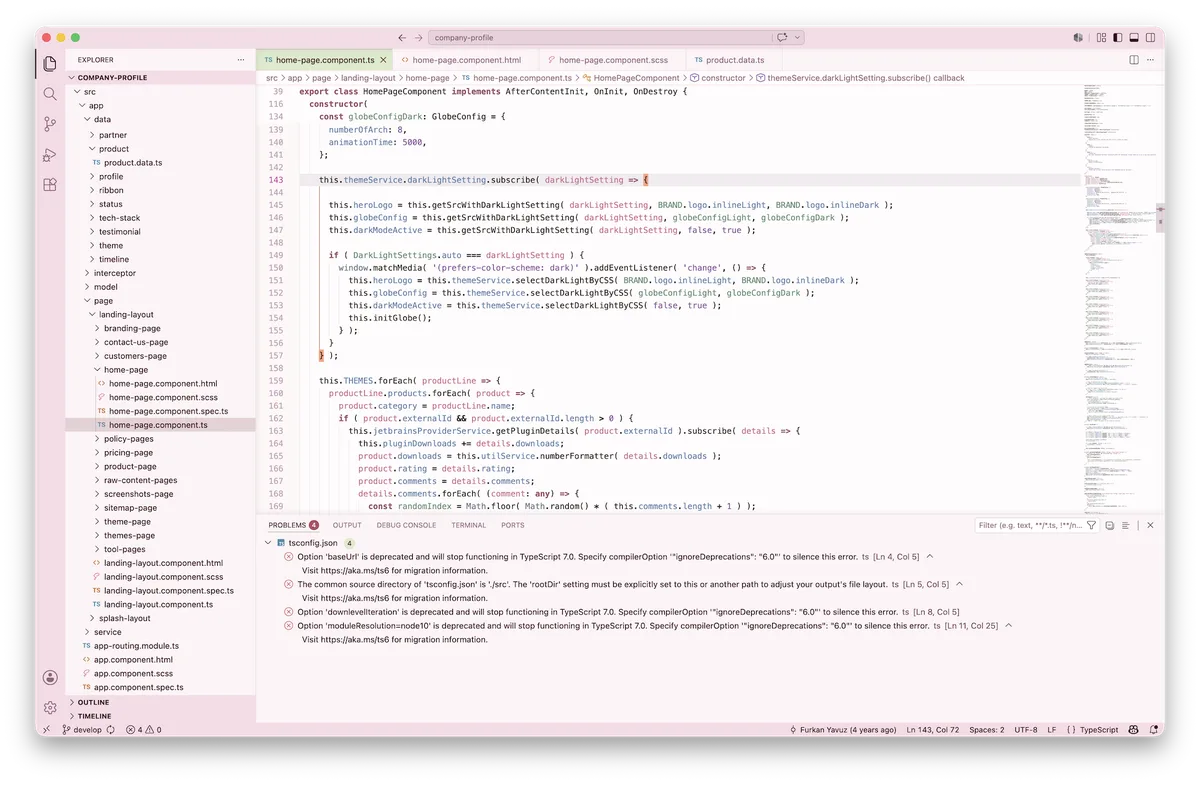Open the Run and Debug view
Image resolution: width=1200 pixels, height=787 pixels.
click(x=50, y=155)
